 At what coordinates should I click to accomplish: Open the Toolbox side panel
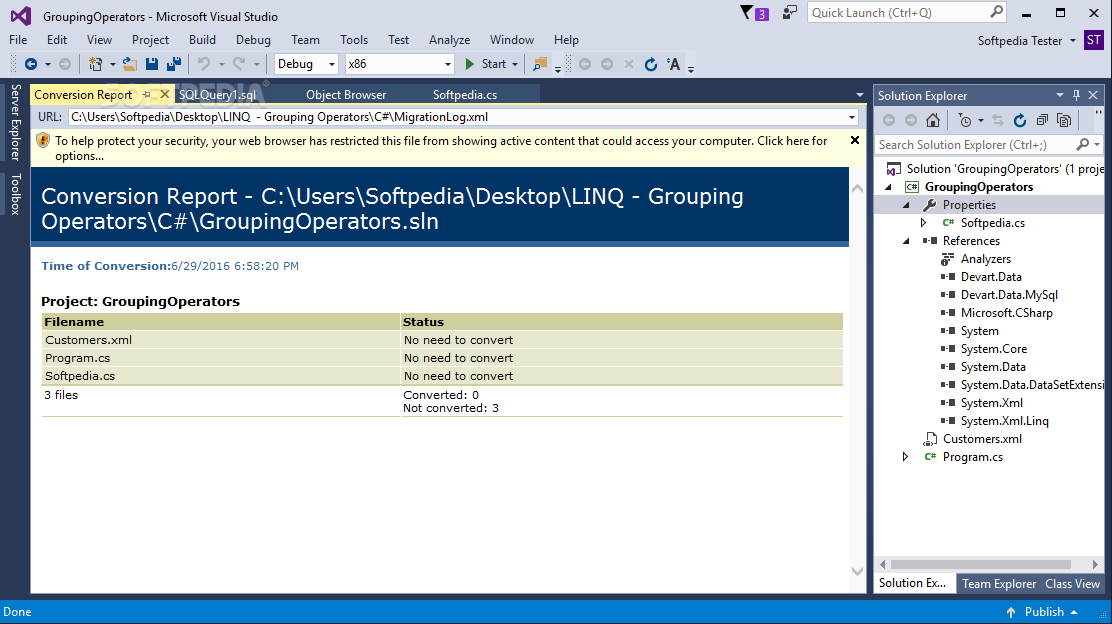[15, 194]
